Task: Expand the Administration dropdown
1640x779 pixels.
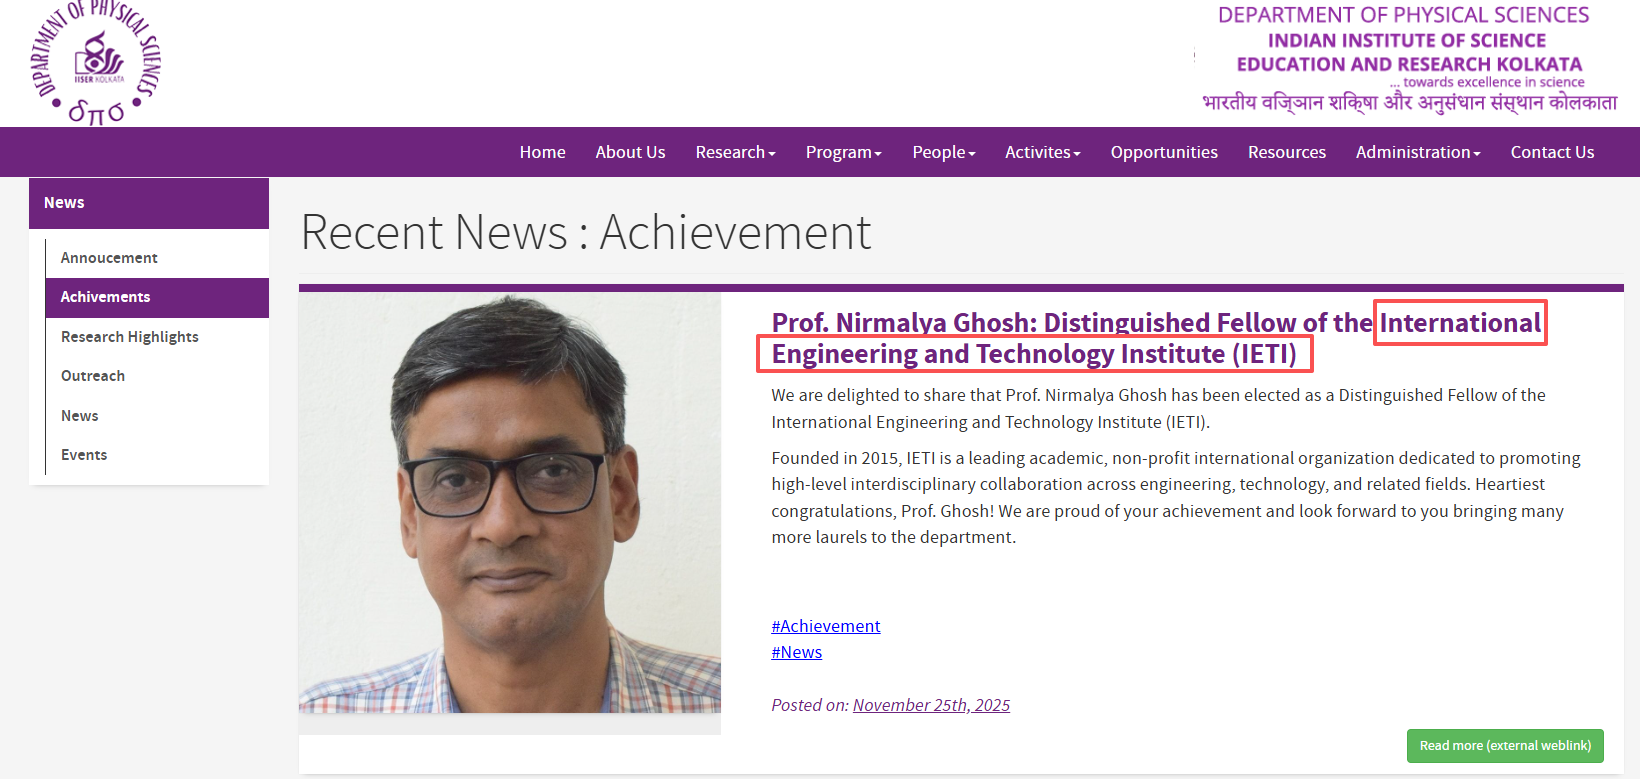Action: tap(1417, 152)
